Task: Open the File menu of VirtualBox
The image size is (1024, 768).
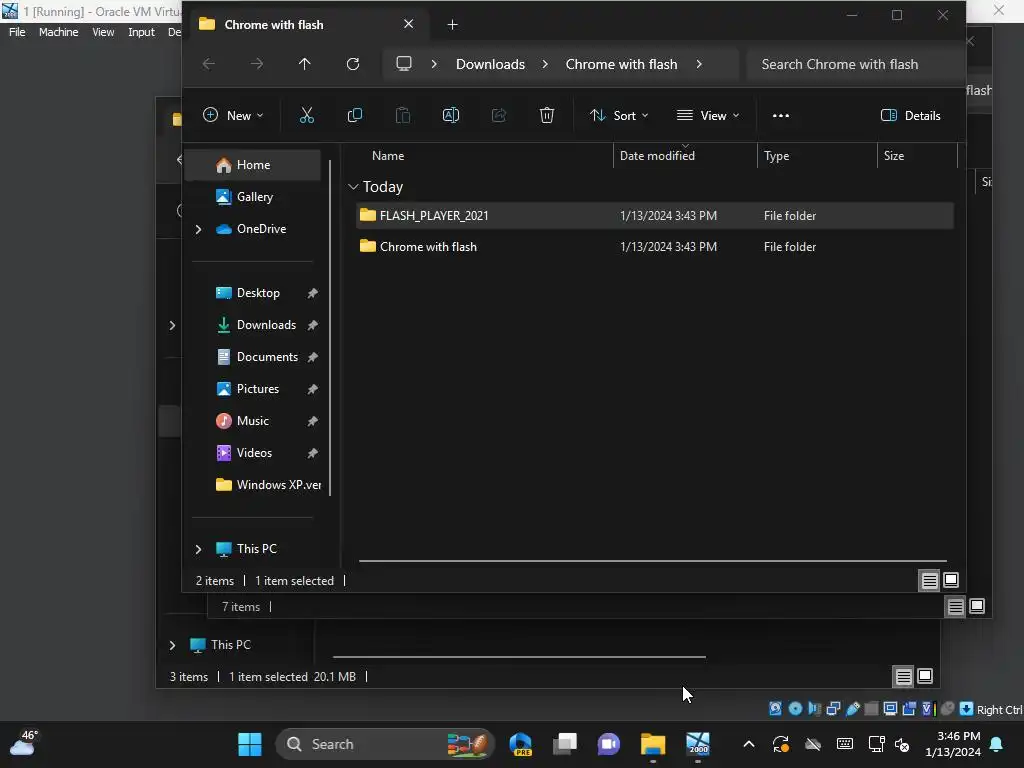Action: coord(17,32)
